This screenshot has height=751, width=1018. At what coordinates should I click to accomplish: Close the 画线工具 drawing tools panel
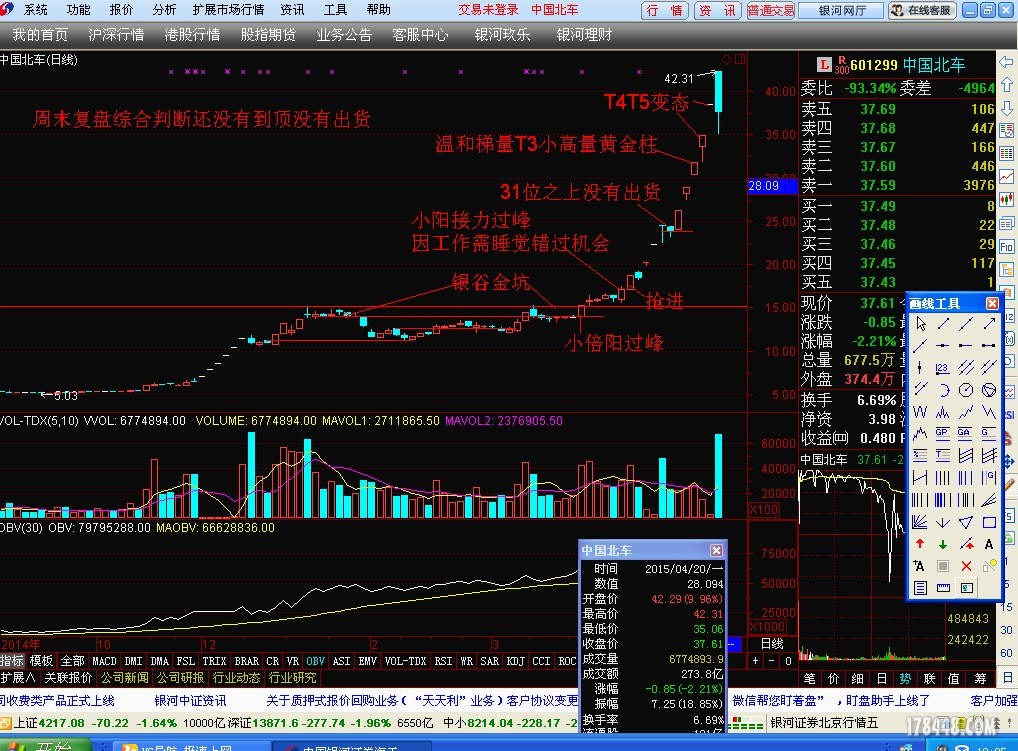(x=992, y=303)
